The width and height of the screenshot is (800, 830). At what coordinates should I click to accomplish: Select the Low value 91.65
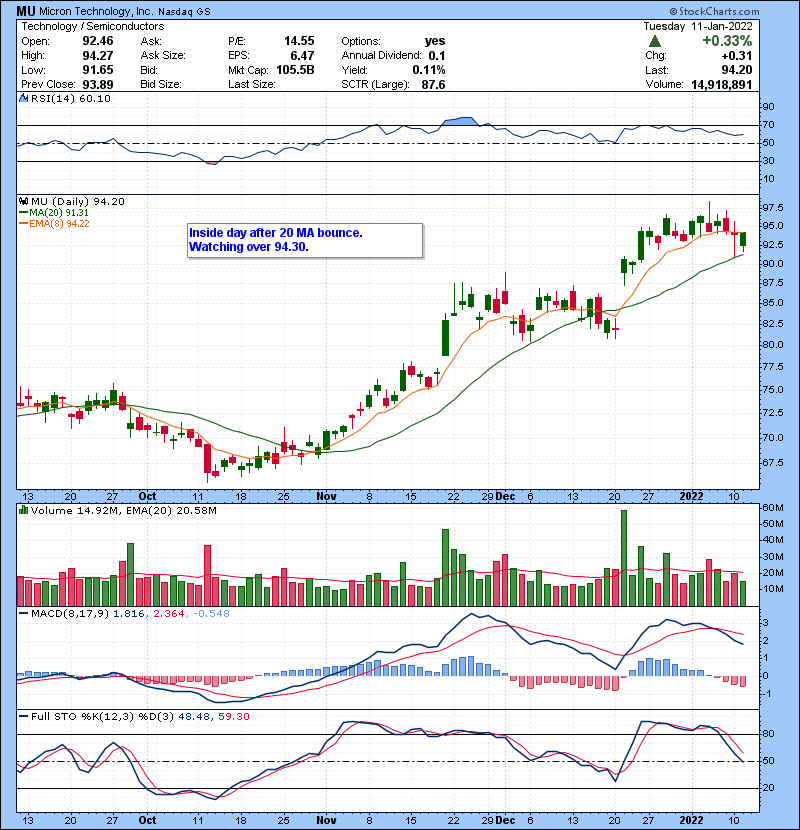coord(98,70)
